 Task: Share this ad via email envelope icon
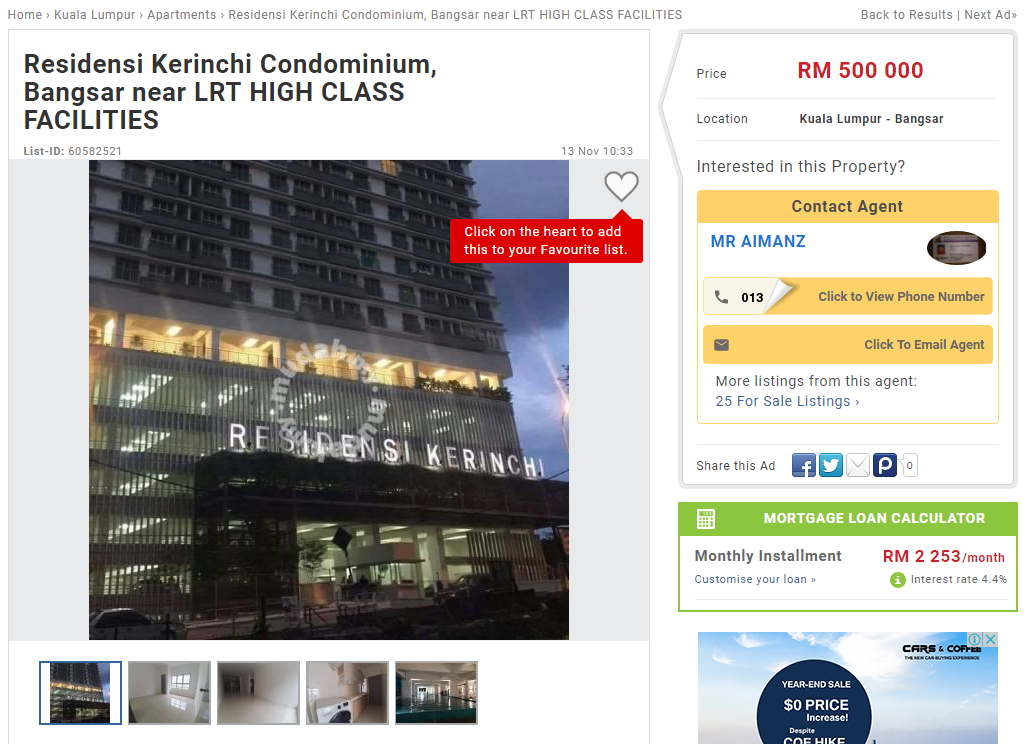pos(858,465)
